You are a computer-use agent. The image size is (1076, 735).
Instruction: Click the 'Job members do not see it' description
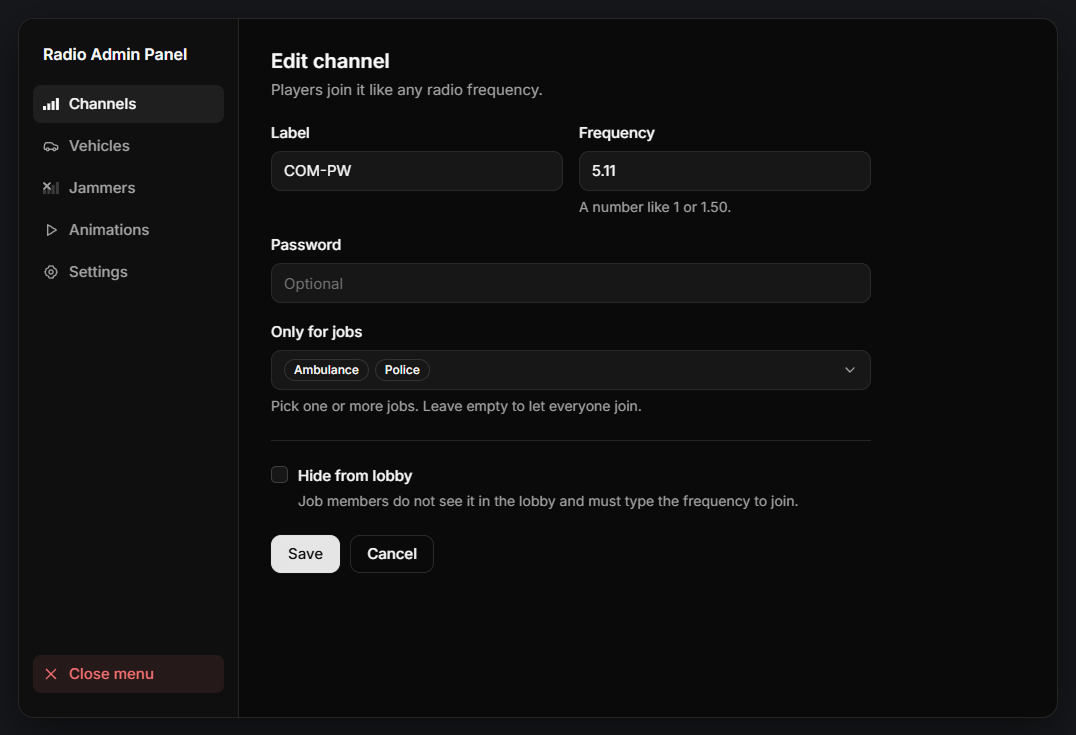tap(548, 501)
